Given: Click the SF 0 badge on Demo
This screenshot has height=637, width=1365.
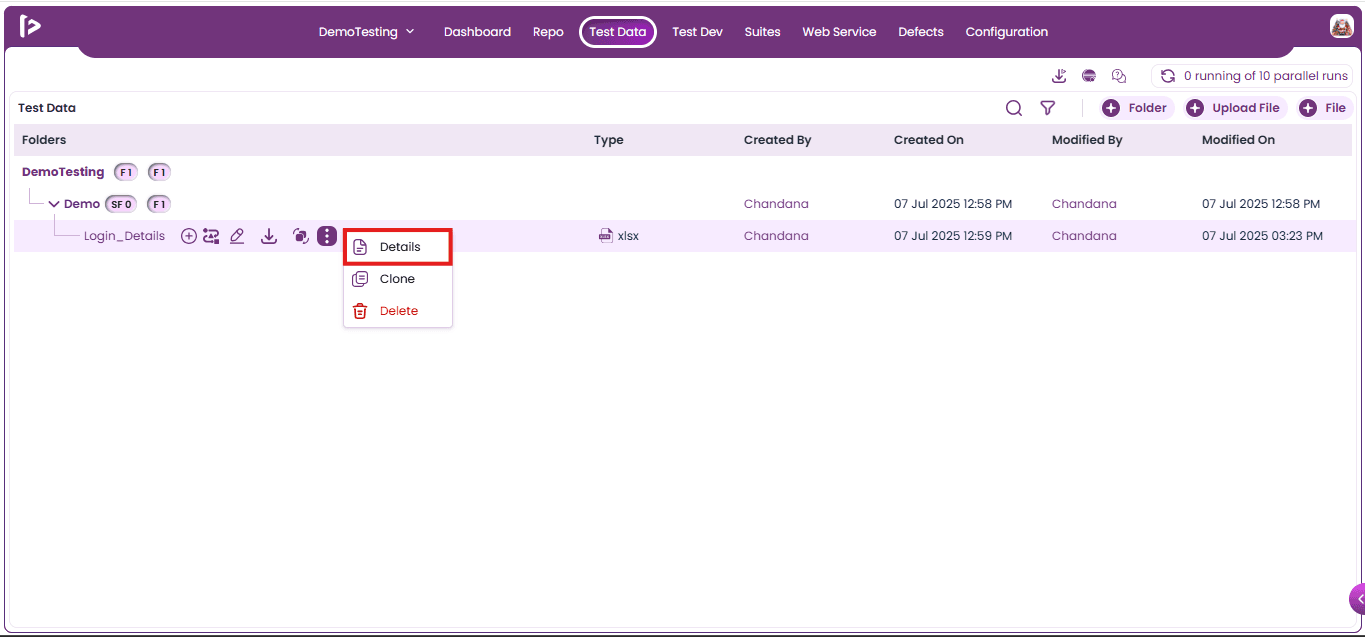Looking at the screenshot, I should 121,204.
